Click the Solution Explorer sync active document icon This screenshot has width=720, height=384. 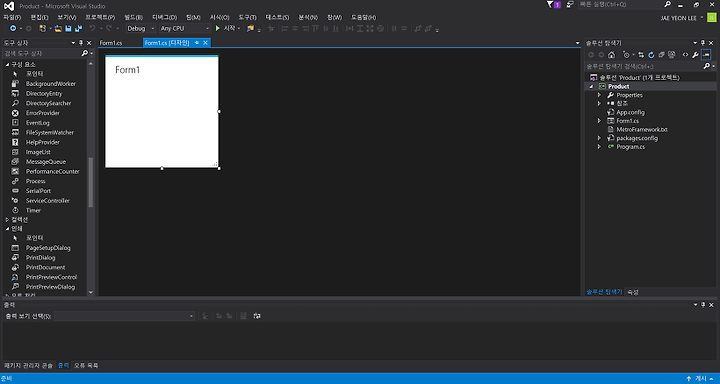641,55
